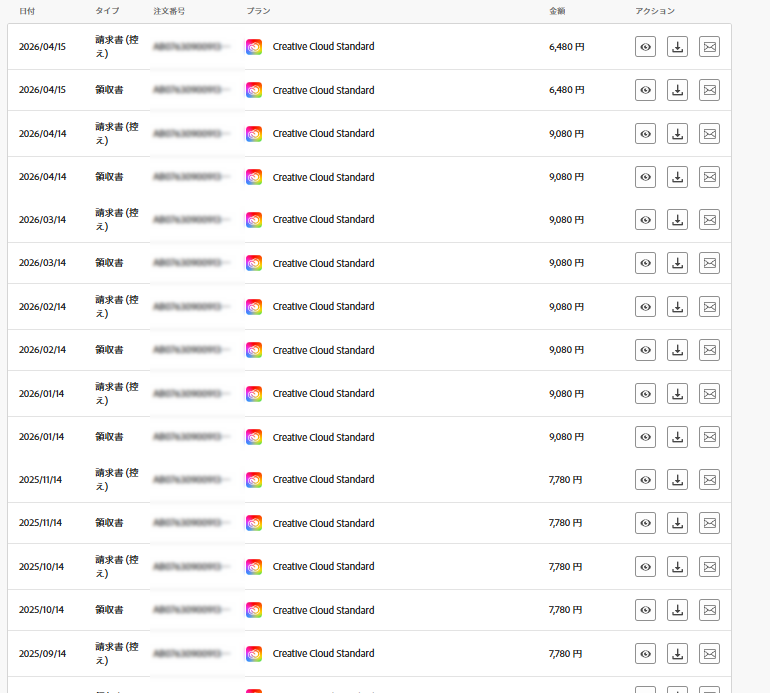
Task: Email the 2025/10/14 領収書 receipt
Action: [x=710, y=610]
